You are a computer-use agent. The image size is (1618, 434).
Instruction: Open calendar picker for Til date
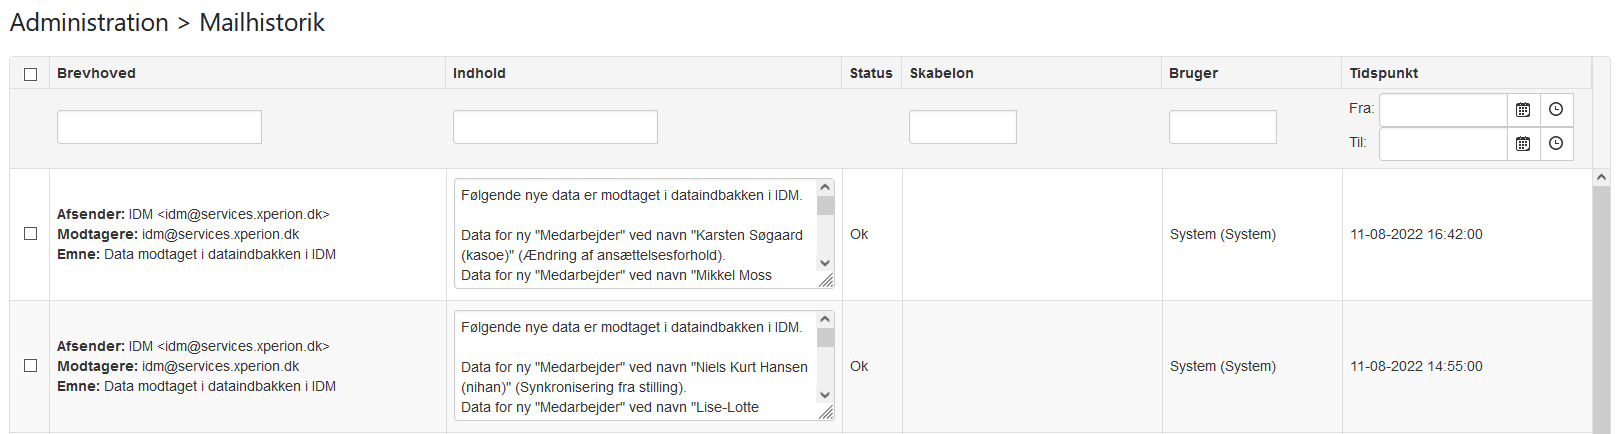point(1523,144)
